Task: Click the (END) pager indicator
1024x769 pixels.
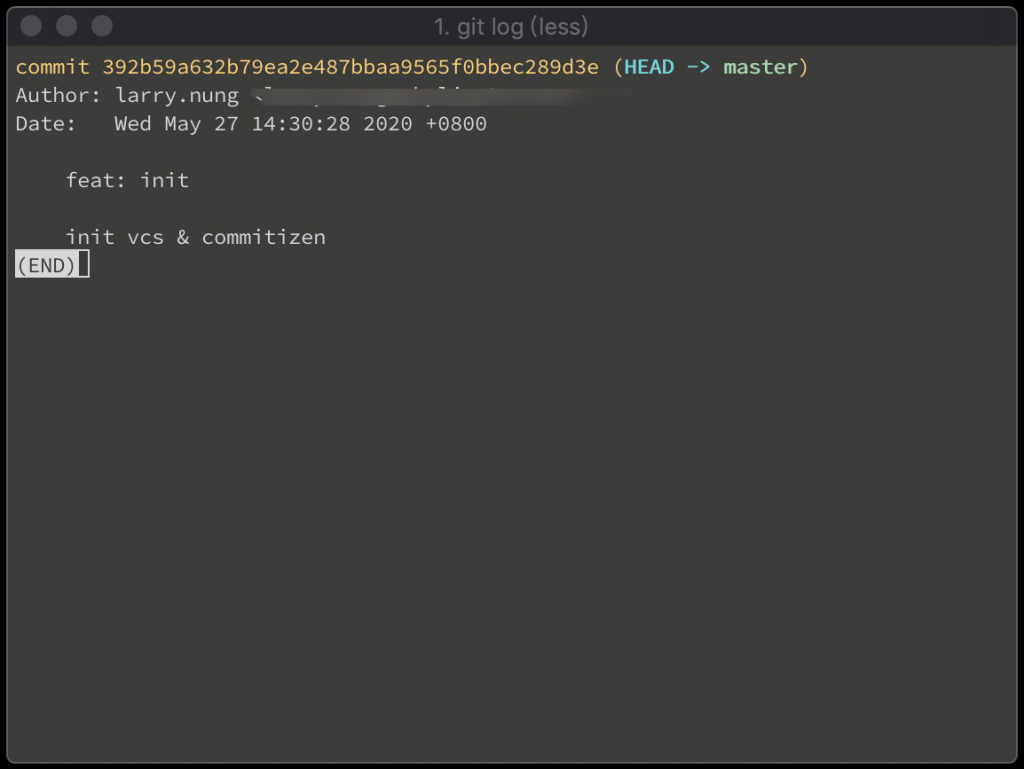Action: 46,265
